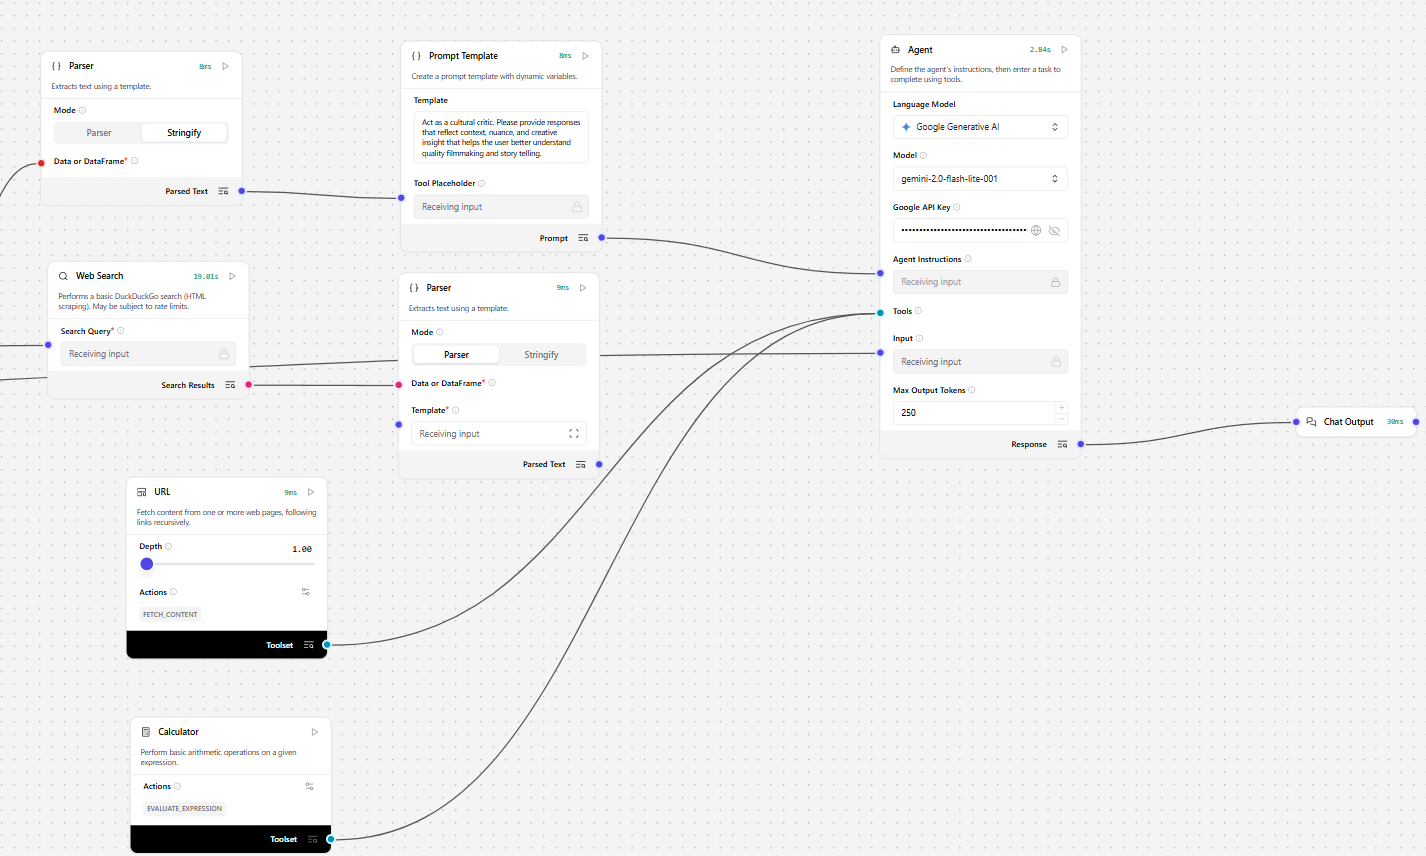Expand the Template field in Parser node
The height and width of the screenshot is (856, 1426).
pyautogui.click(x=574, y=434)
